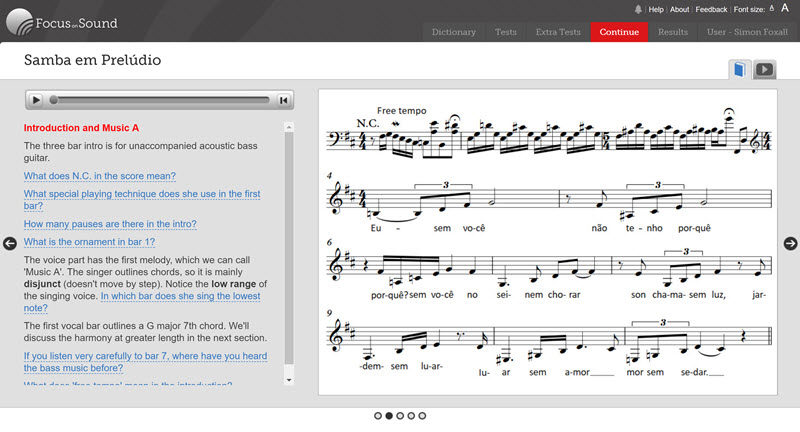
Task: Click the text panel scrollbar thumb
Action: 289,248
